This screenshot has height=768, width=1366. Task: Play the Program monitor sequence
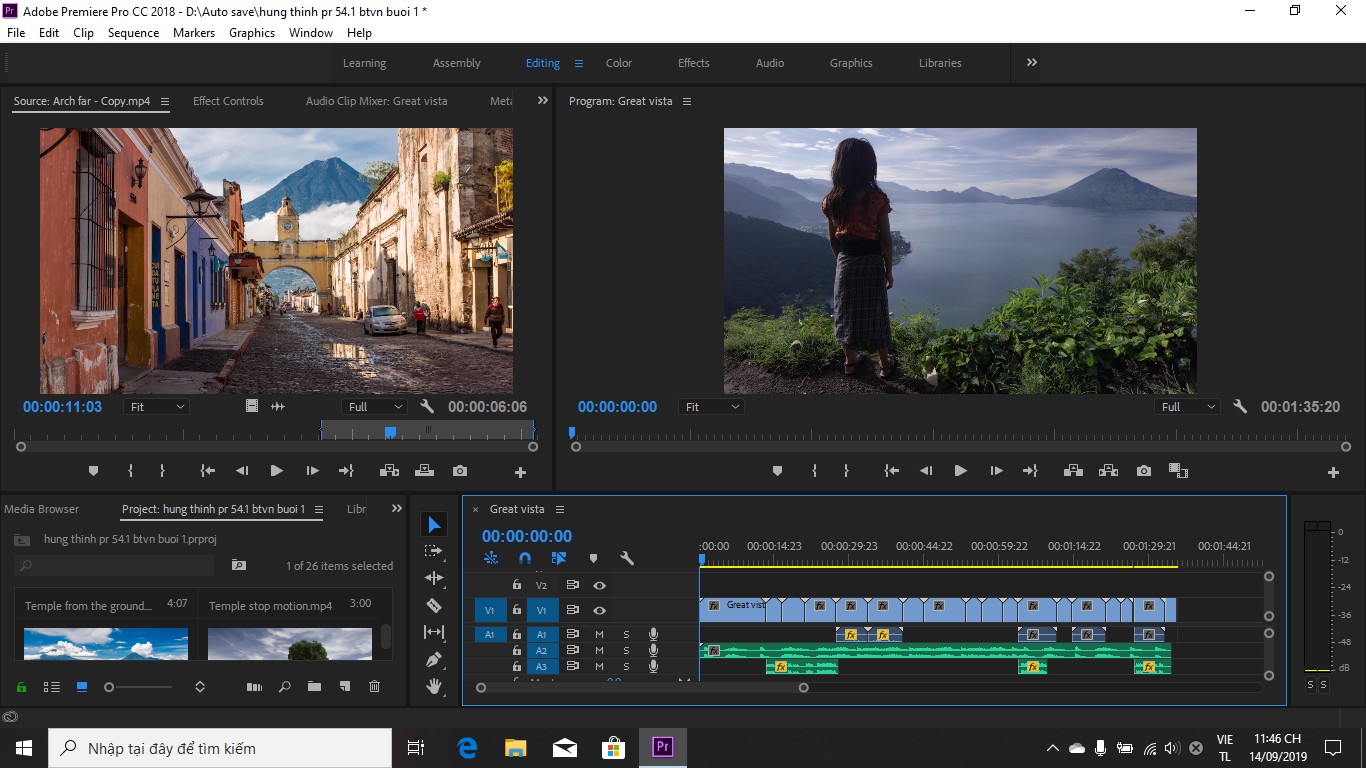pos(960,471)
